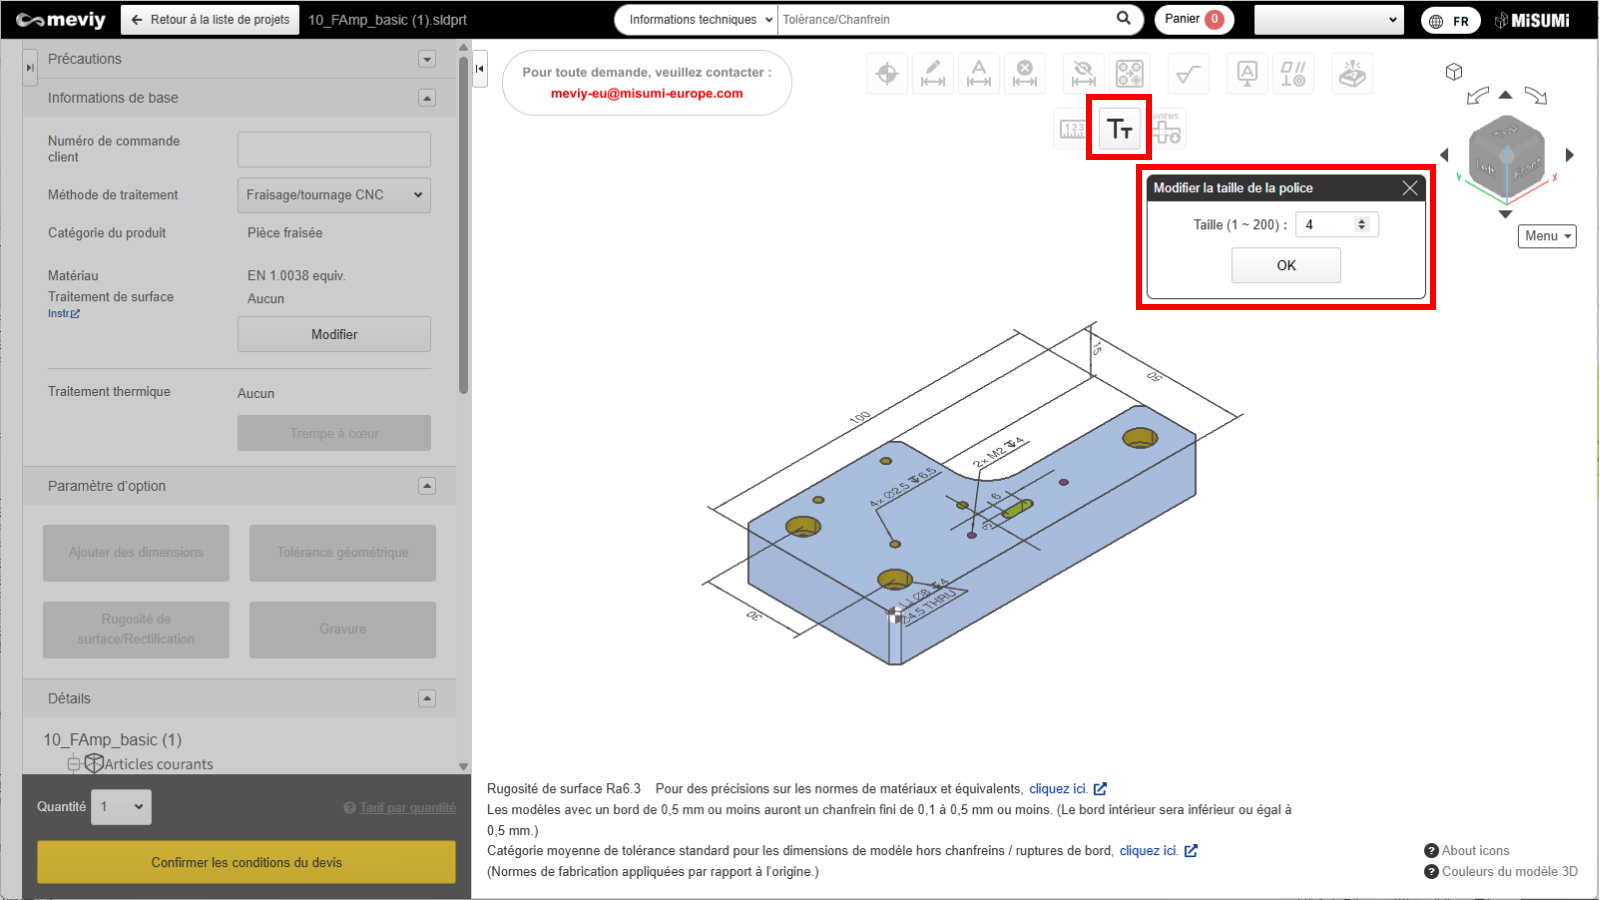
Task: Toggle the hide dimensions eye icon
Action: [1083, 73]
